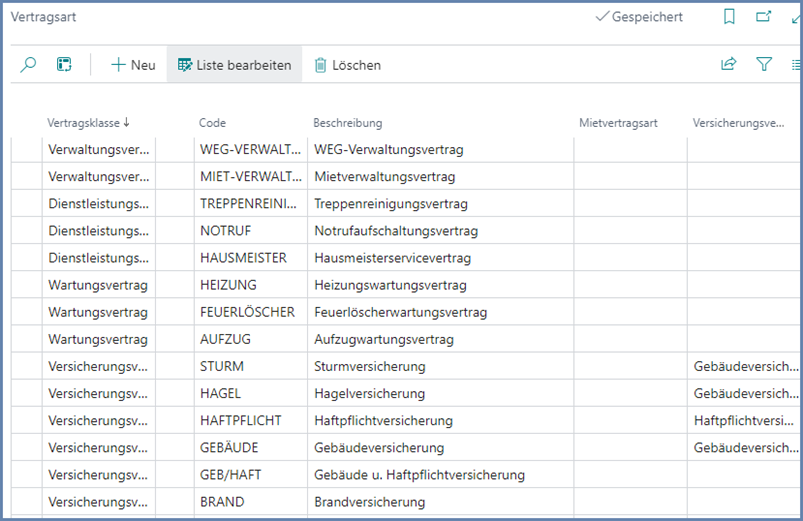The image size is (803, 521).
Task: Click the FEUERLÖSCHER code cell
Action: [247, 312]
